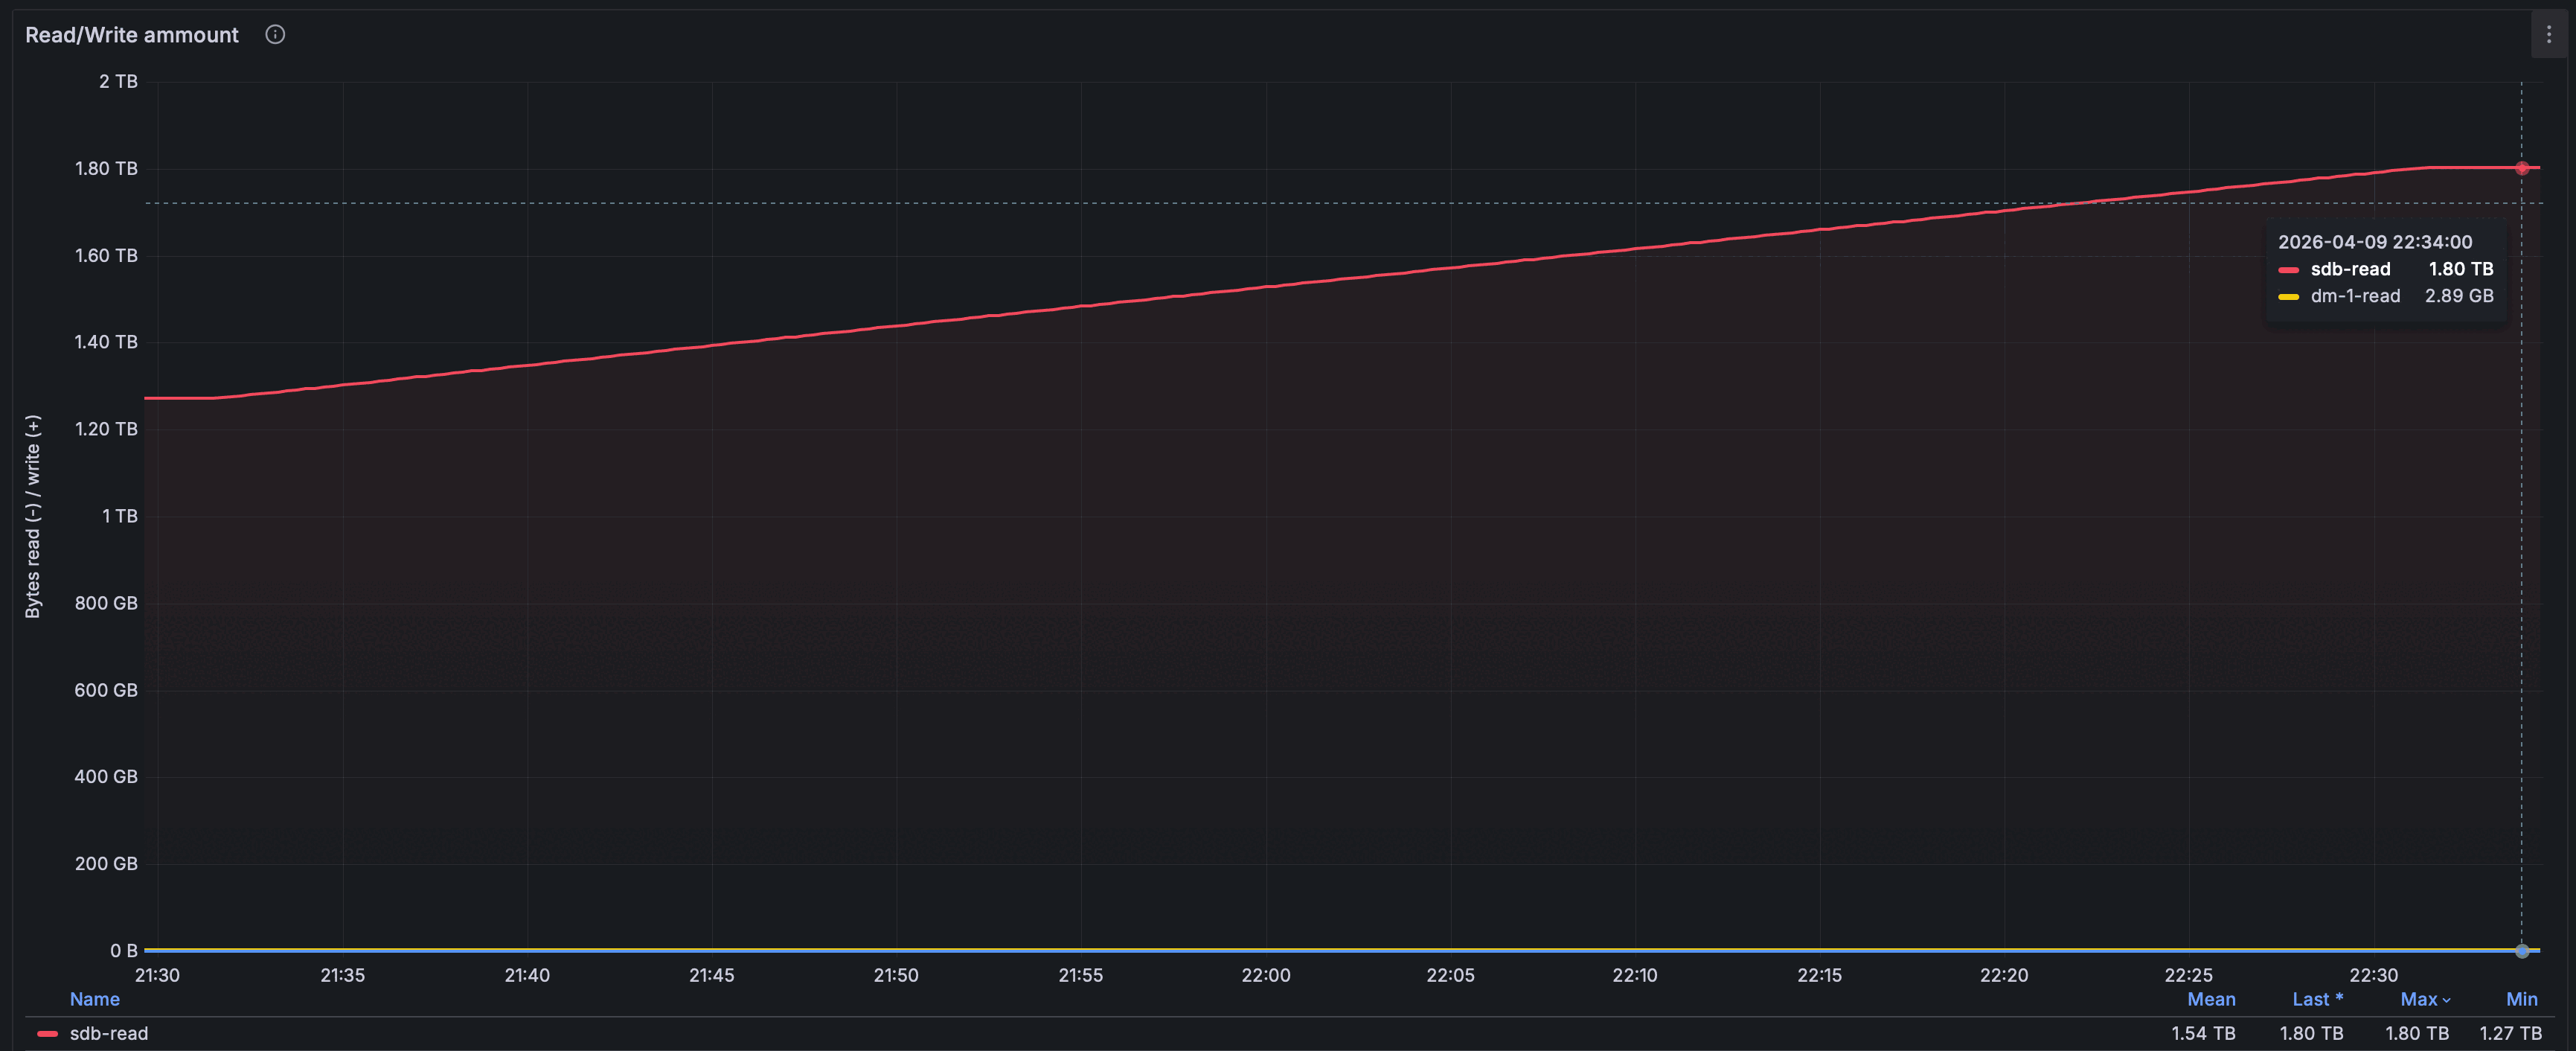Sort legend by the Min column

pos(2520,999)
